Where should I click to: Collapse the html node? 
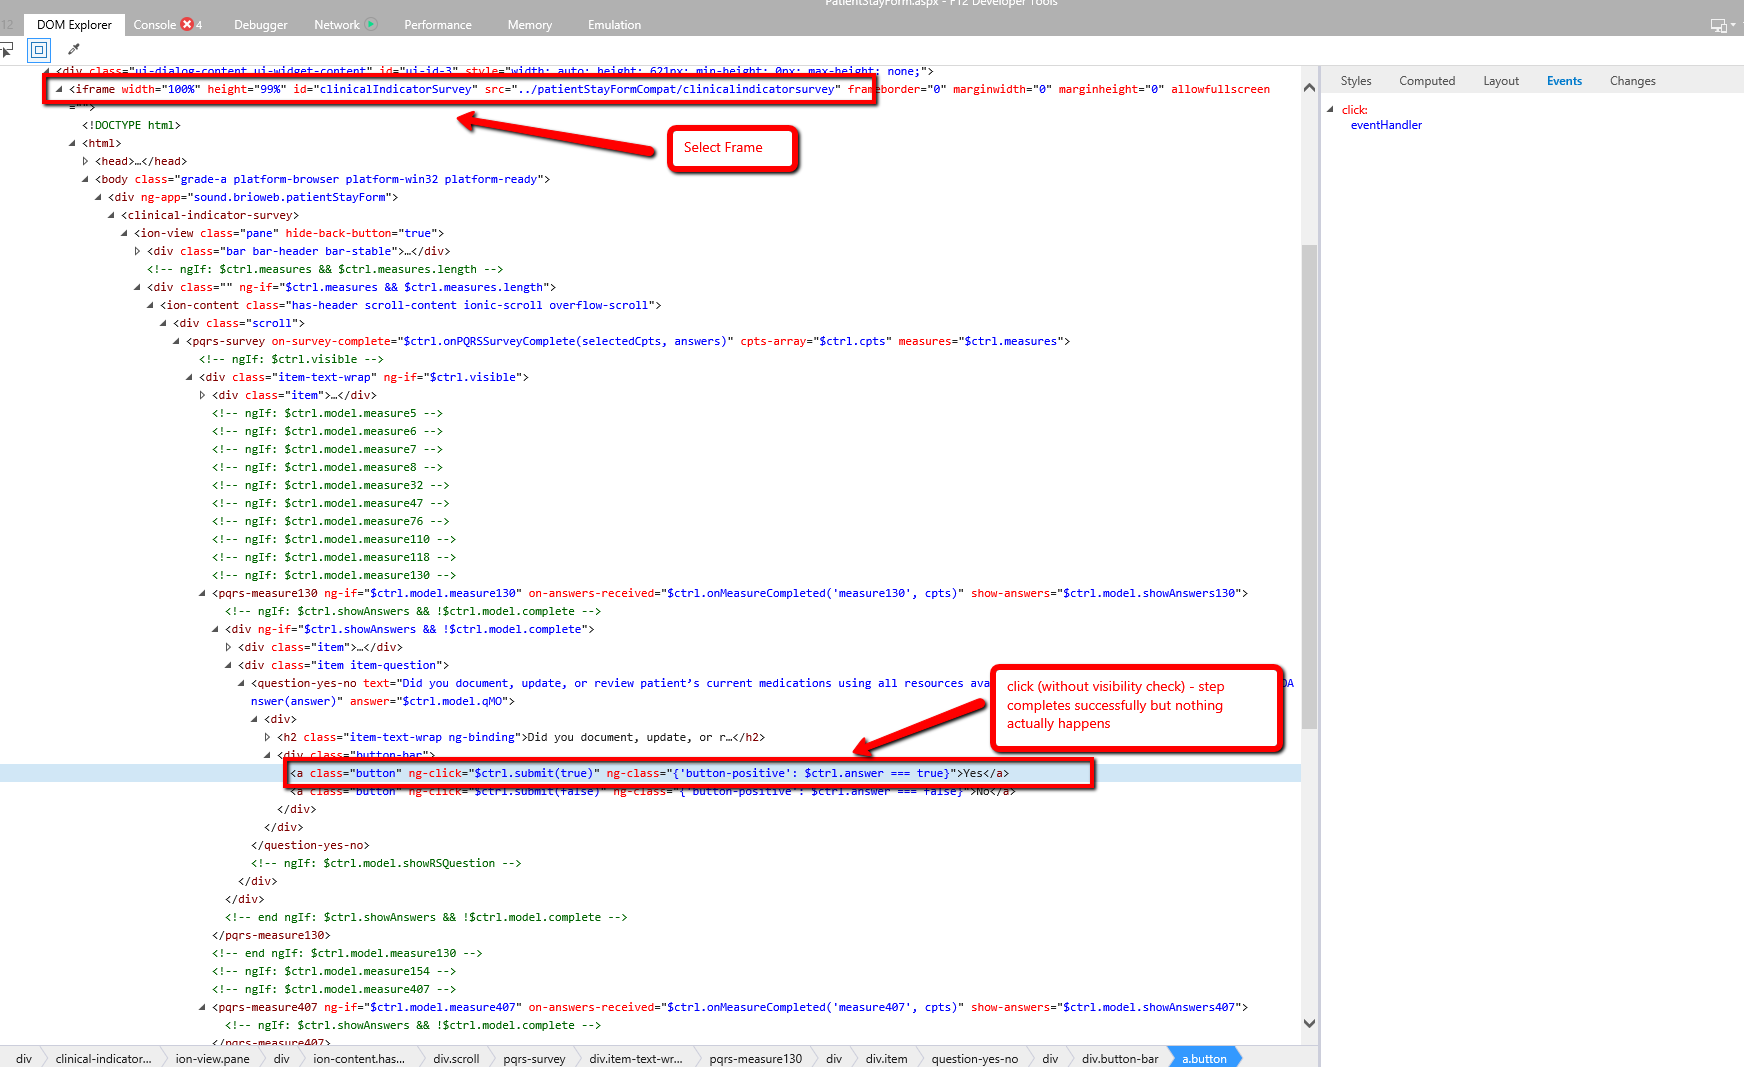(x=72, y=143)
